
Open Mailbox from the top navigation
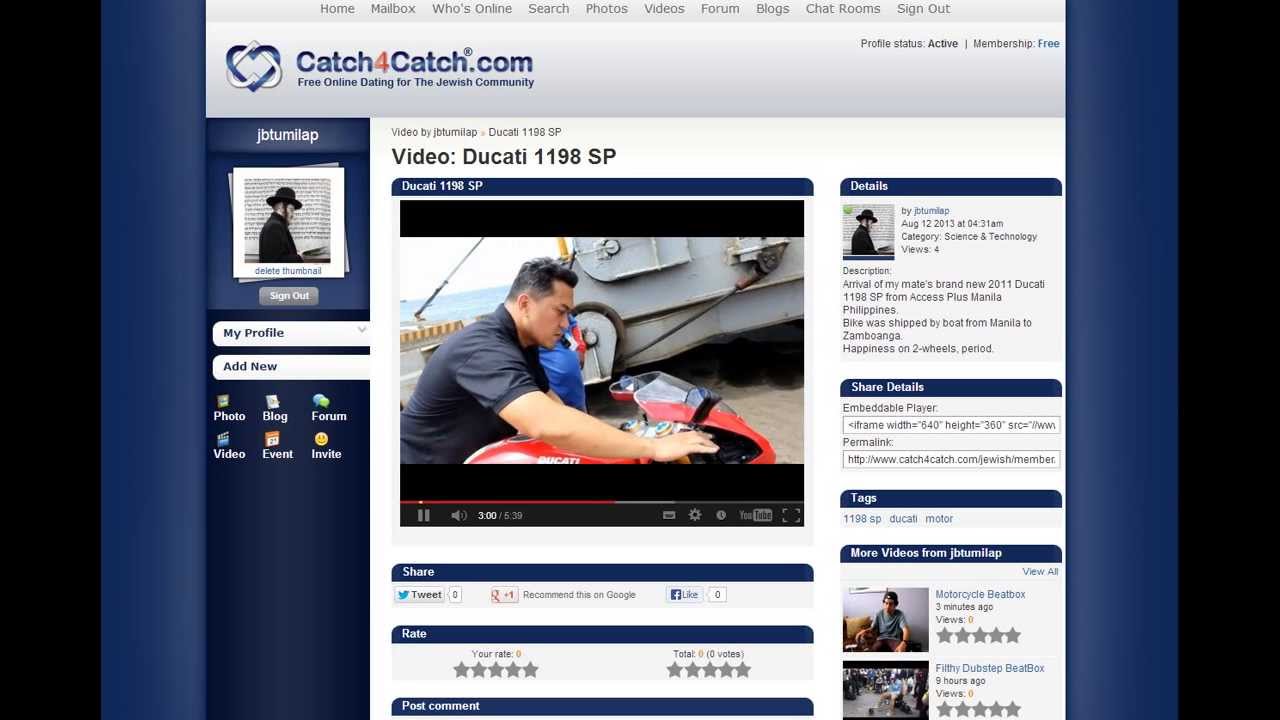tap(393, 9)
